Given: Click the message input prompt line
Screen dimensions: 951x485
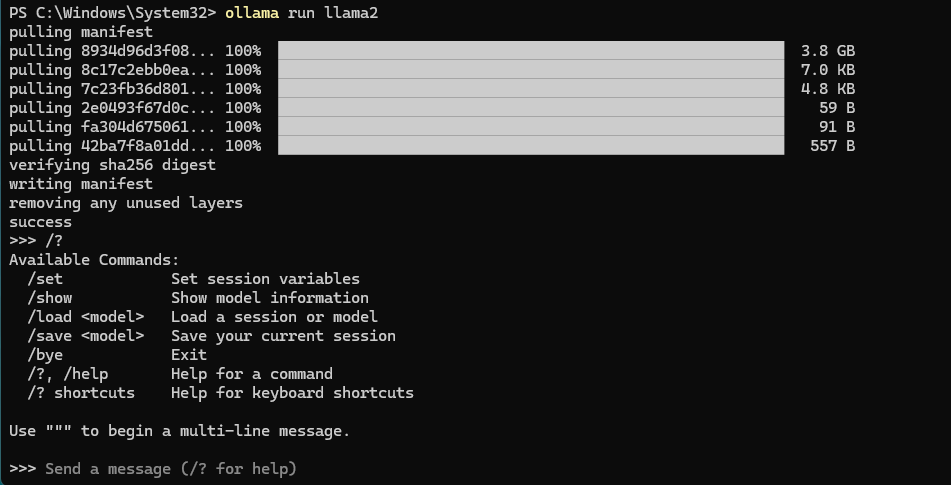Looking at the screenshot, I should click(x=153, y=469).
